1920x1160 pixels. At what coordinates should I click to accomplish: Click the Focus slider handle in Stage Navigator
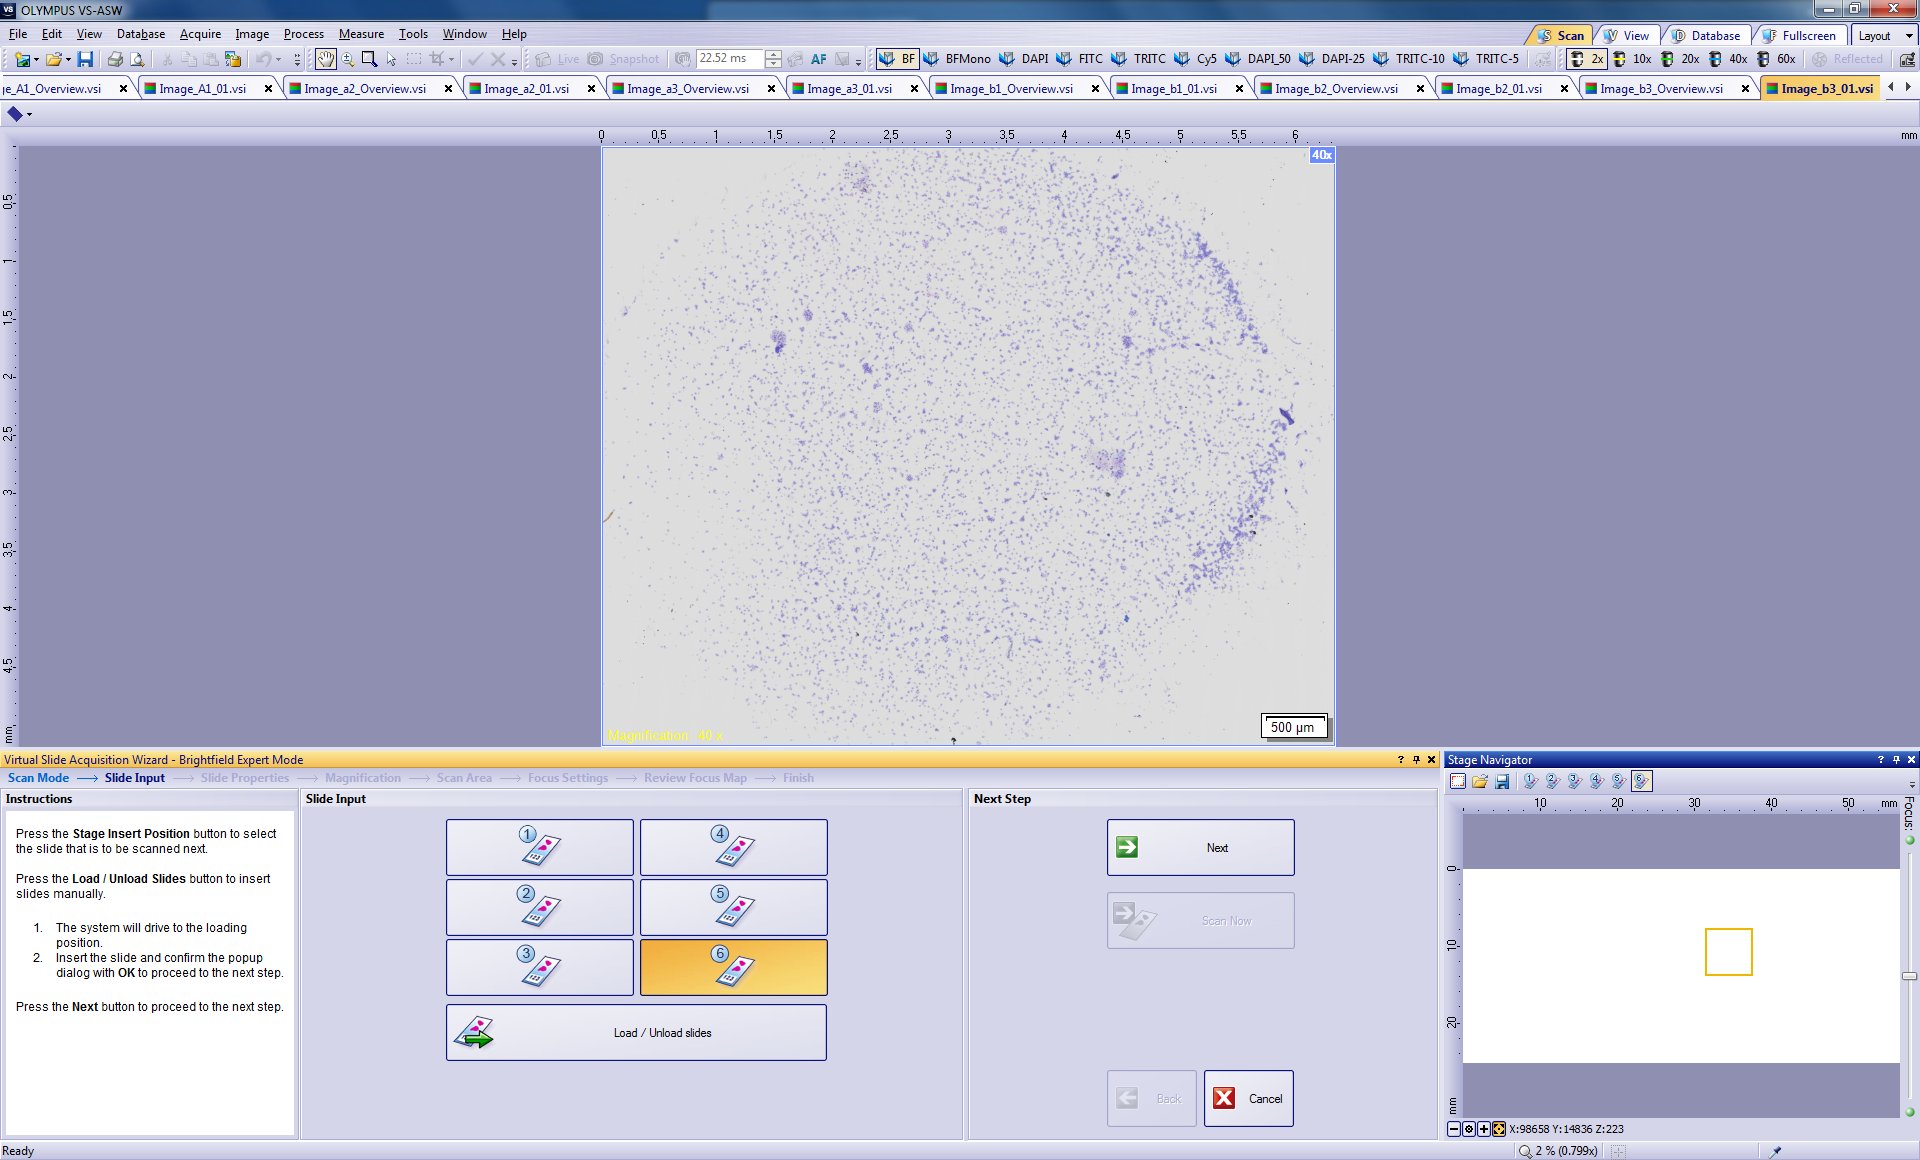tap(1909, 976)
